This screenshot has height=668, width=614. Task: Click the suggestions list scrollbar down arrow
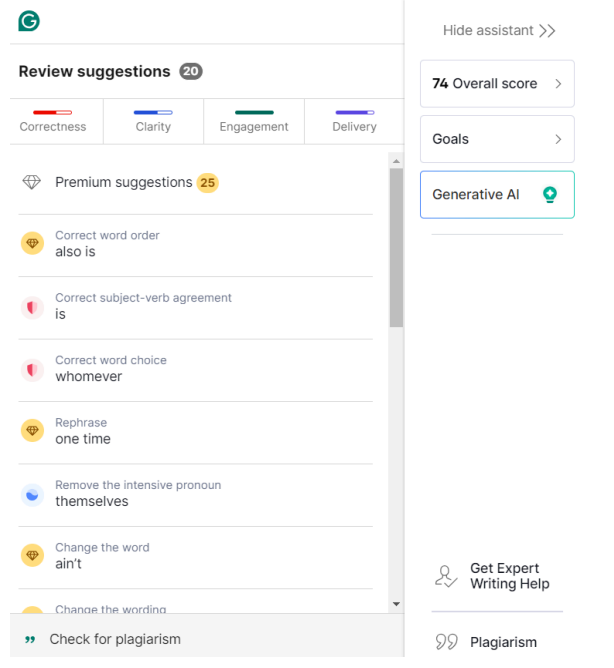396,604
